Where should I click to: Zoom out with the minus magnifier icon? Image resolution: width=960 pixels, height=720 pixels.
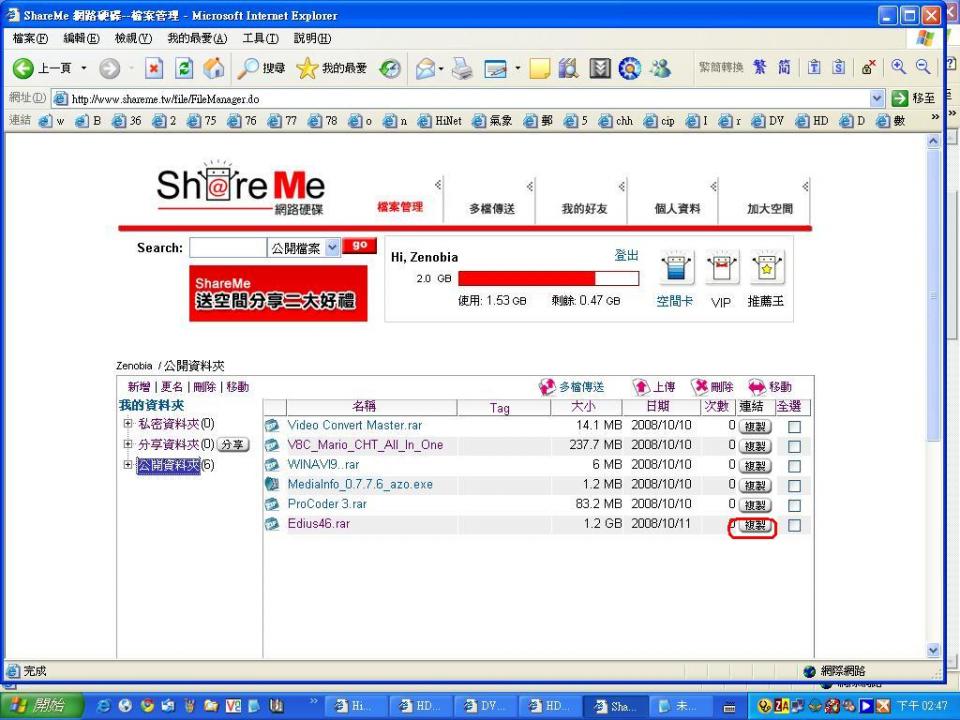(923, 67)
